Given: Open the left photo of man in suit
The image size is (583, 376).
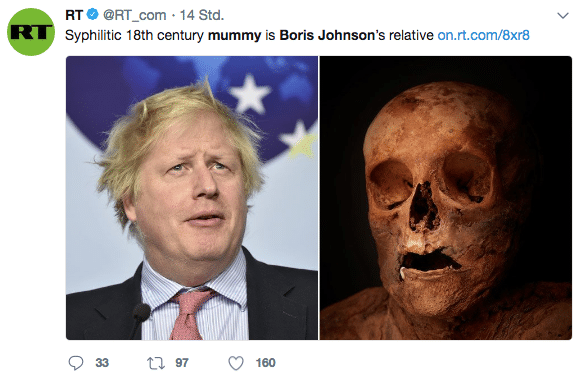Looking at the screenshot, I should 192,198.
